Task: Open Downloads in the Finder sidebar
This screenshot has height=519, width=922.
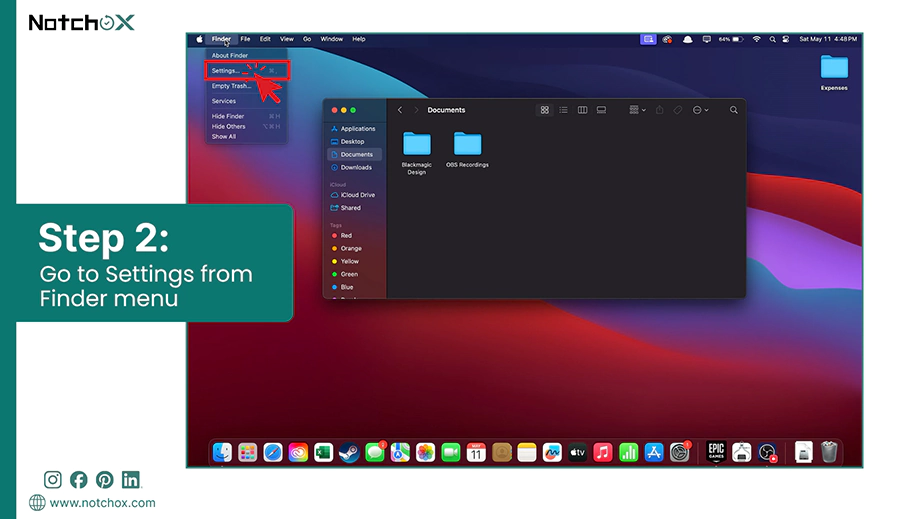Action: pos(353,168)
